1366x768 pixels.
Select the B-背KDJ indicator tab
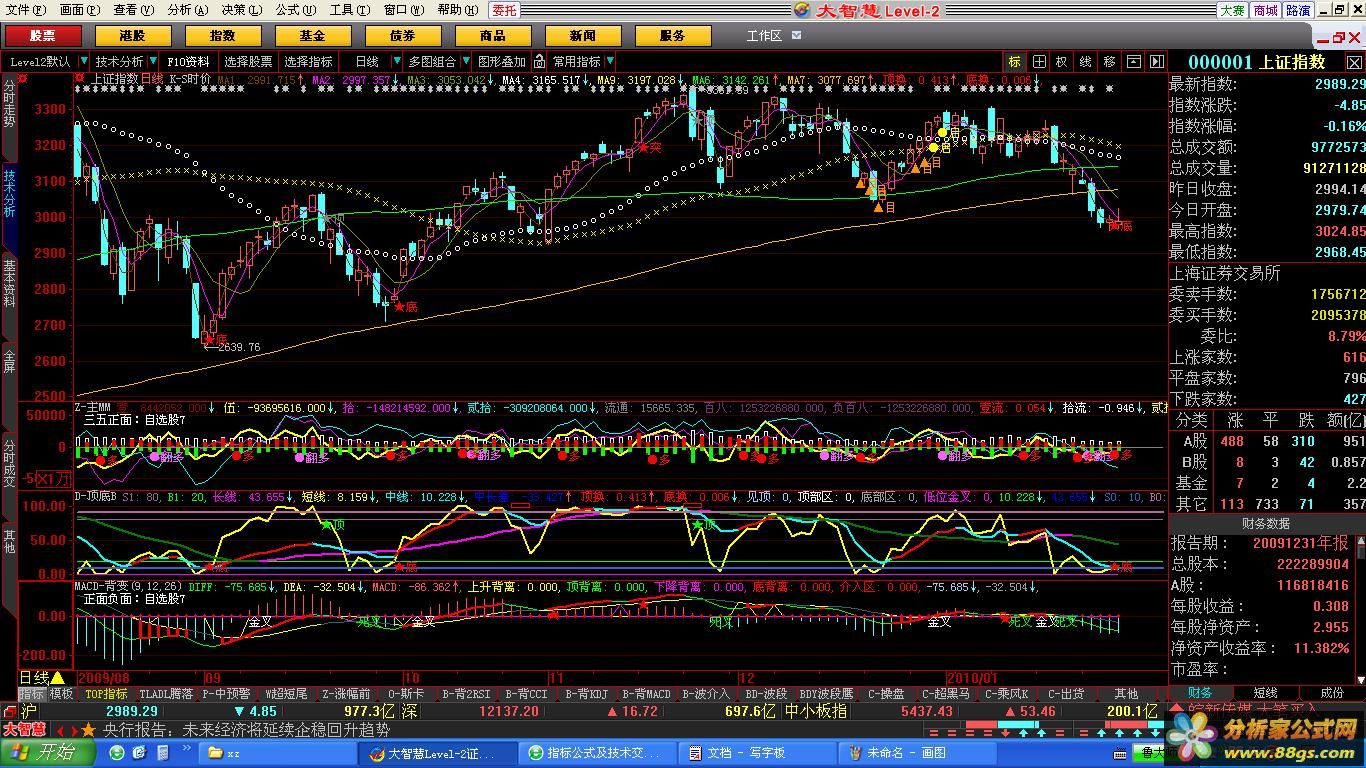[586, 693]
